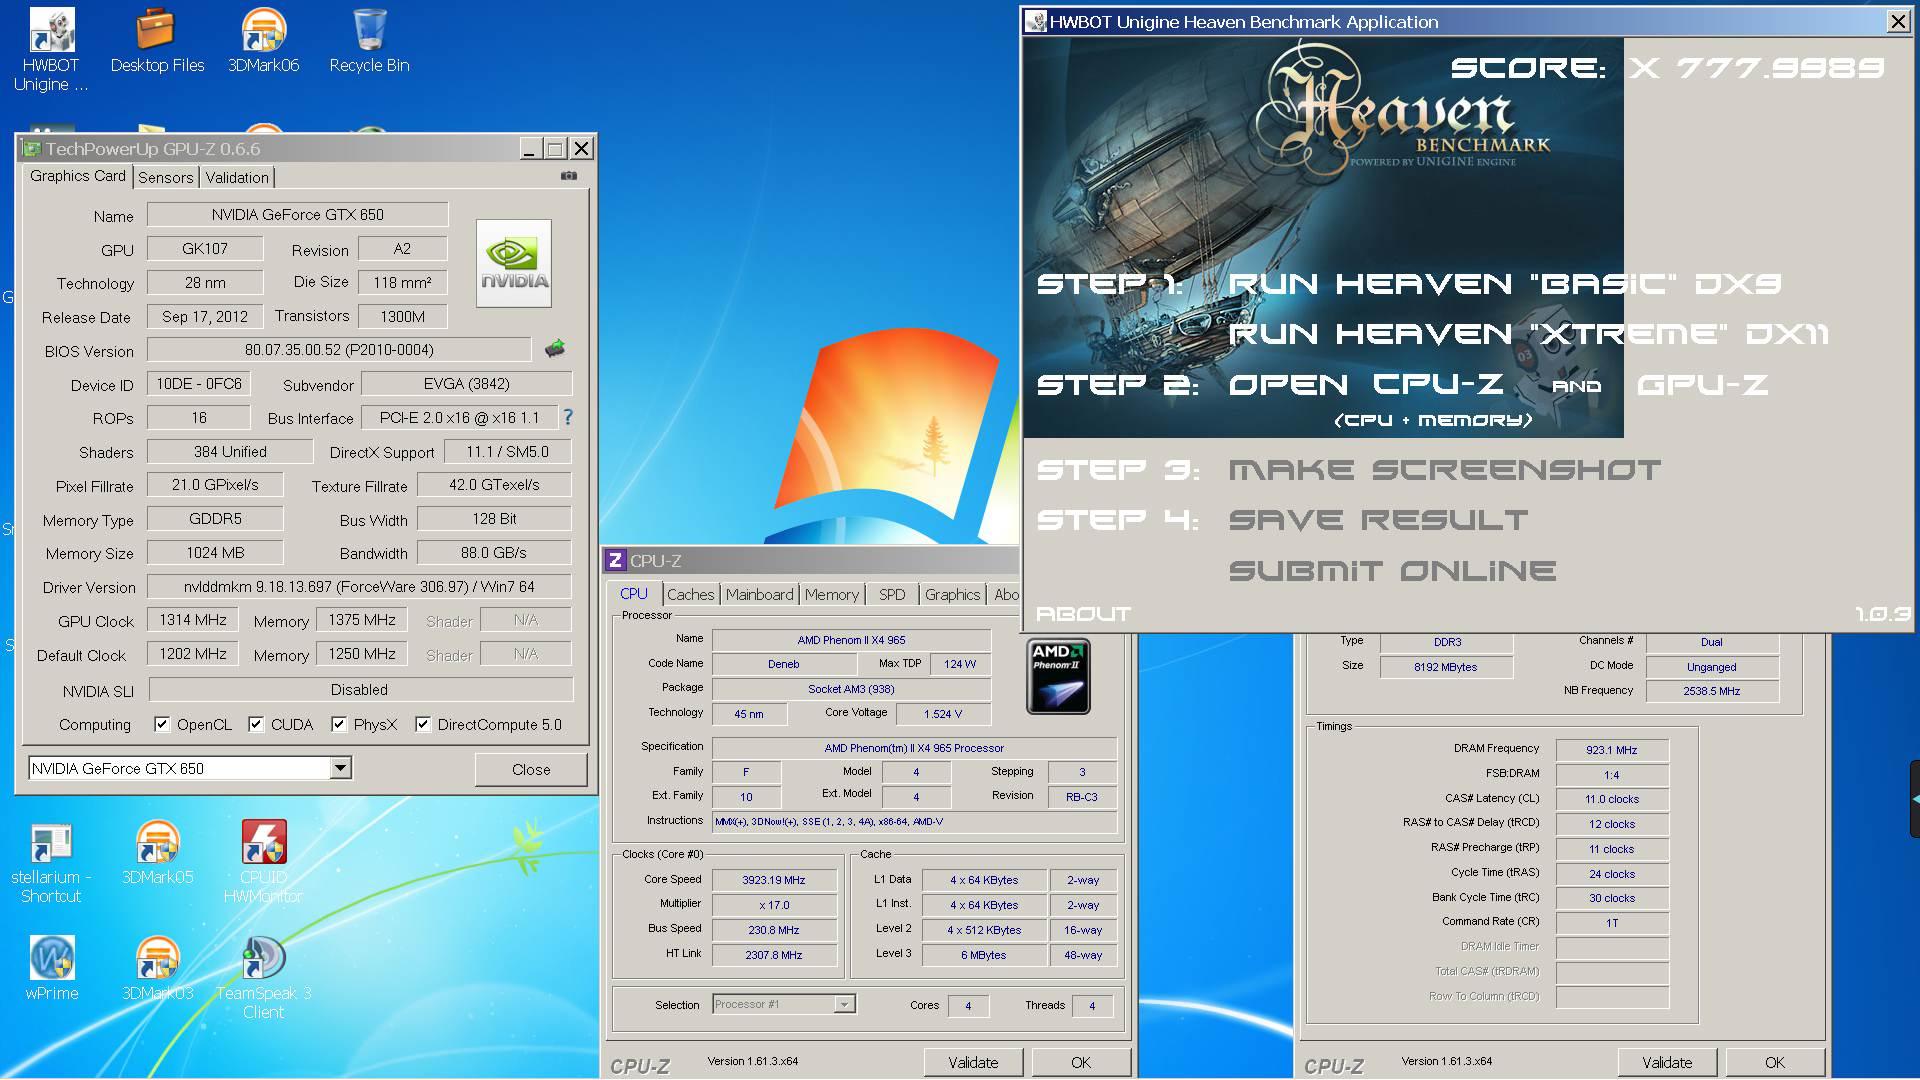Launch the 3DMark05 desktop shortcut

(157, 853)
